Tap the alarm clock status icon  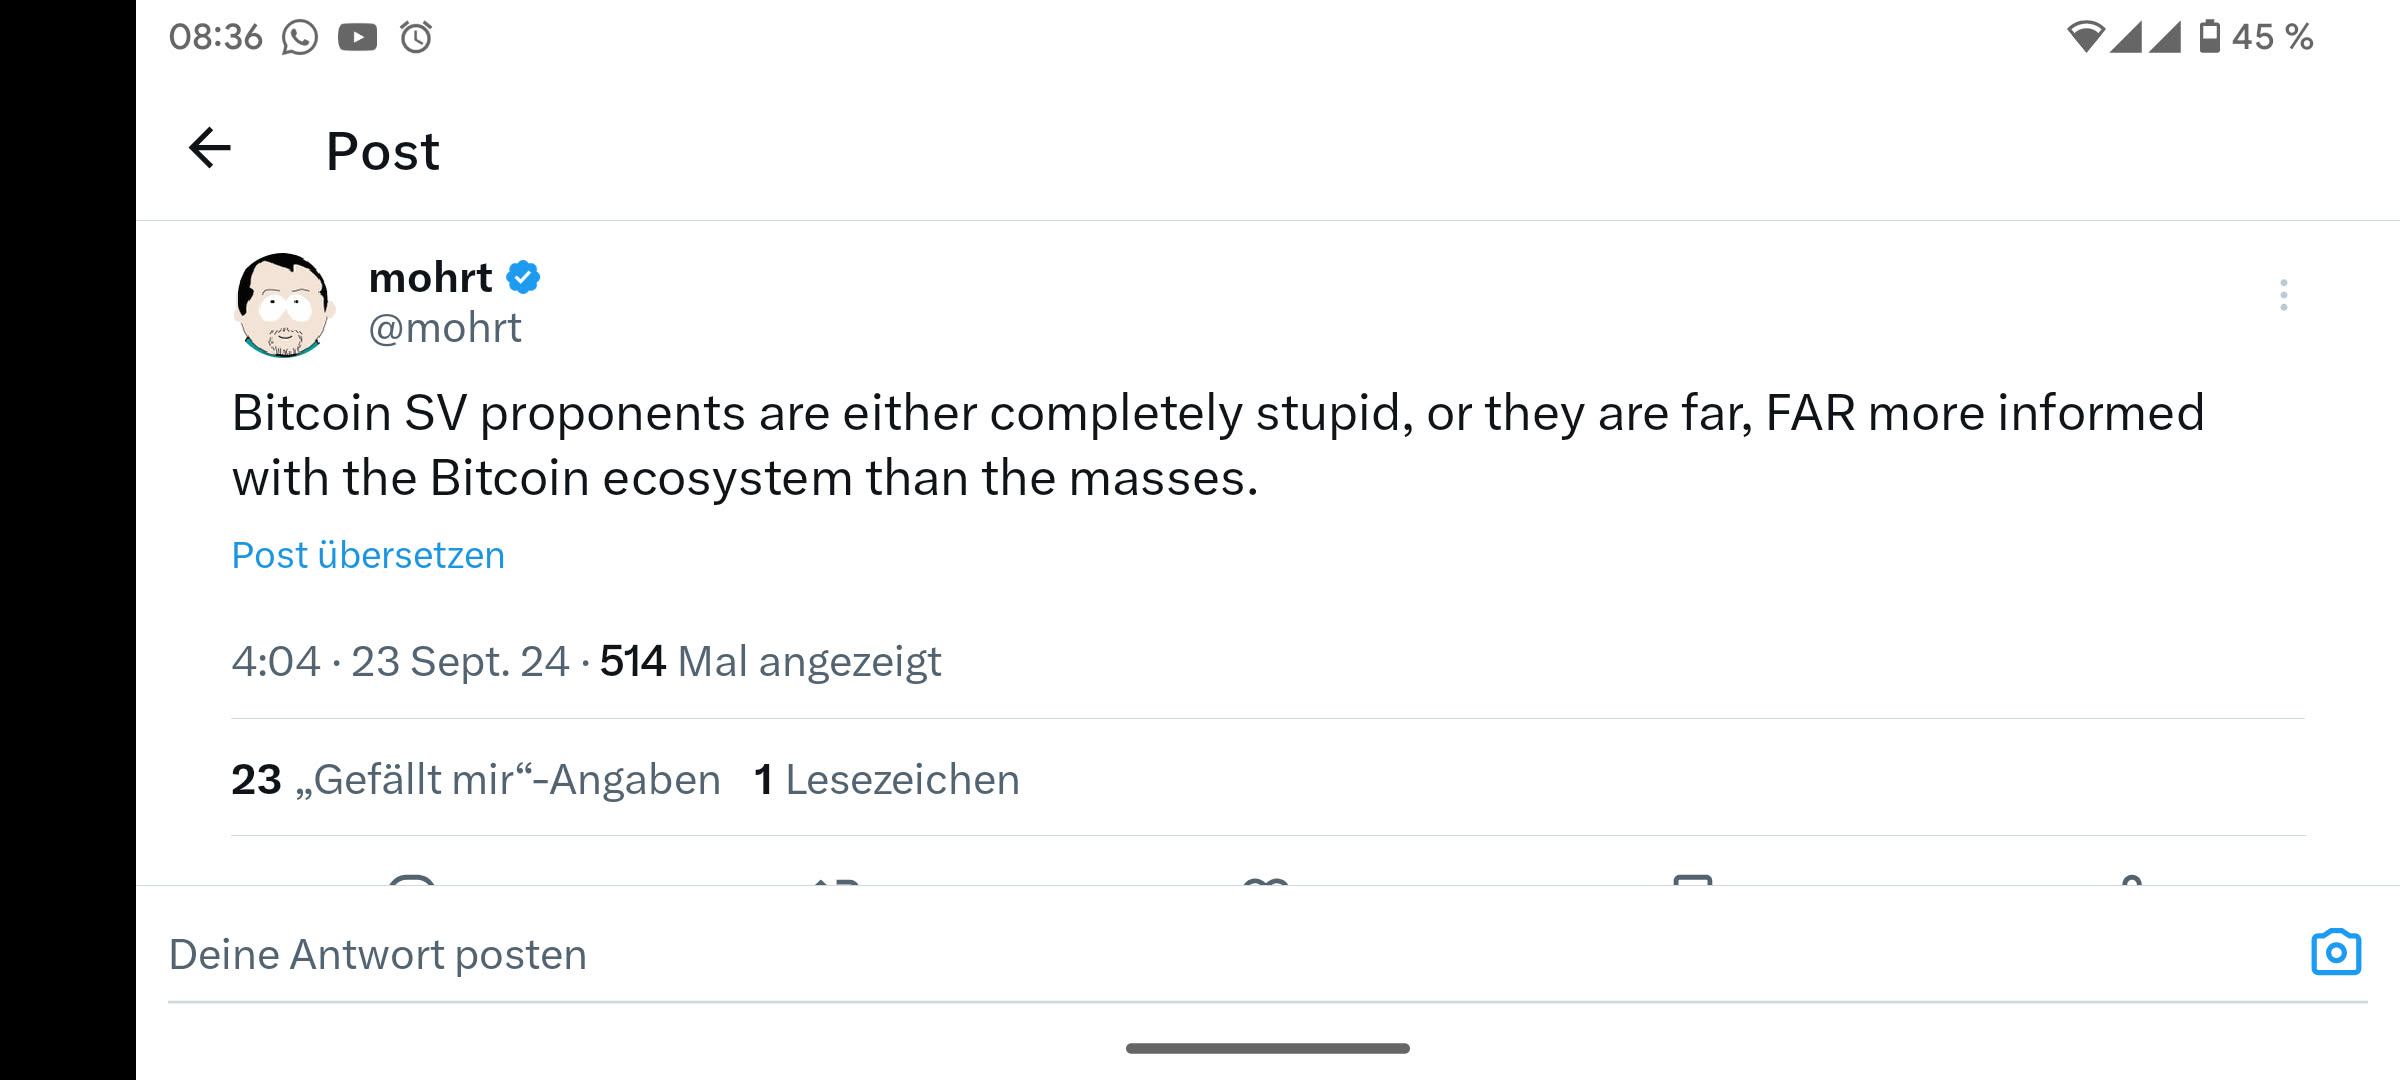pyautogui.click(x=416, y=38)
